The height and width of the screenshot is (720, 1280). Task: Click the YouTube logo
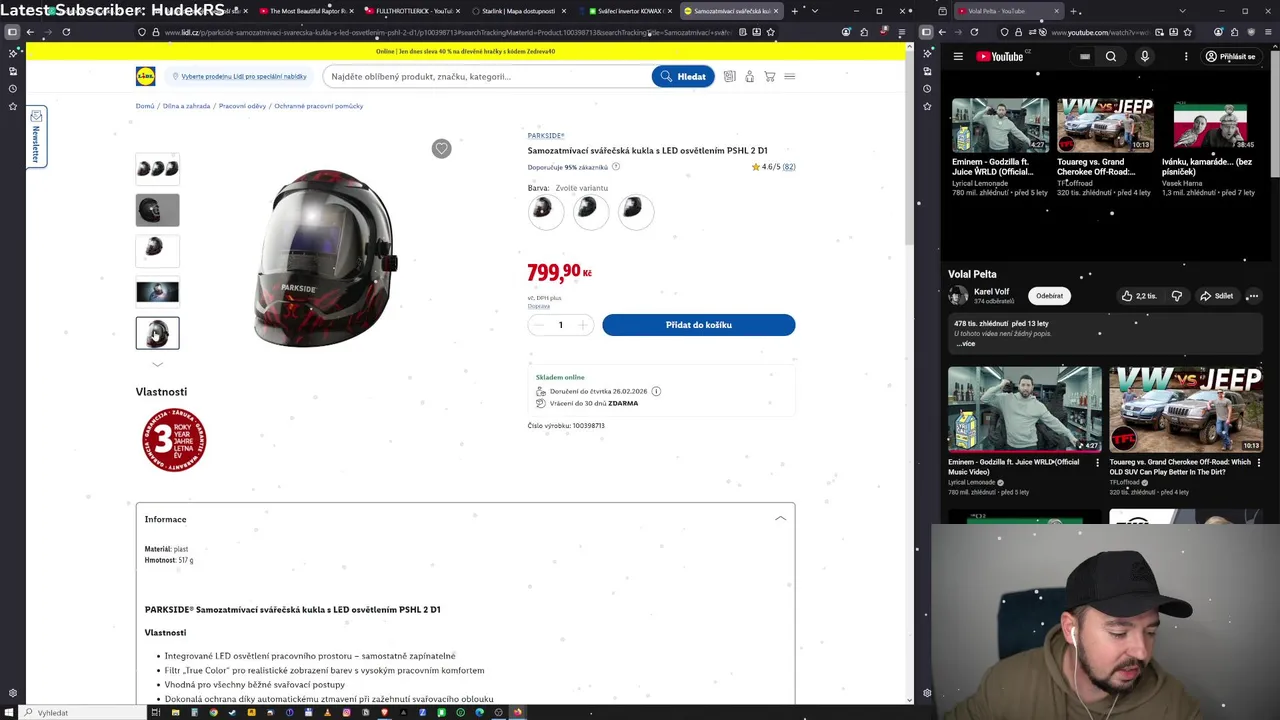click(999, 57)
